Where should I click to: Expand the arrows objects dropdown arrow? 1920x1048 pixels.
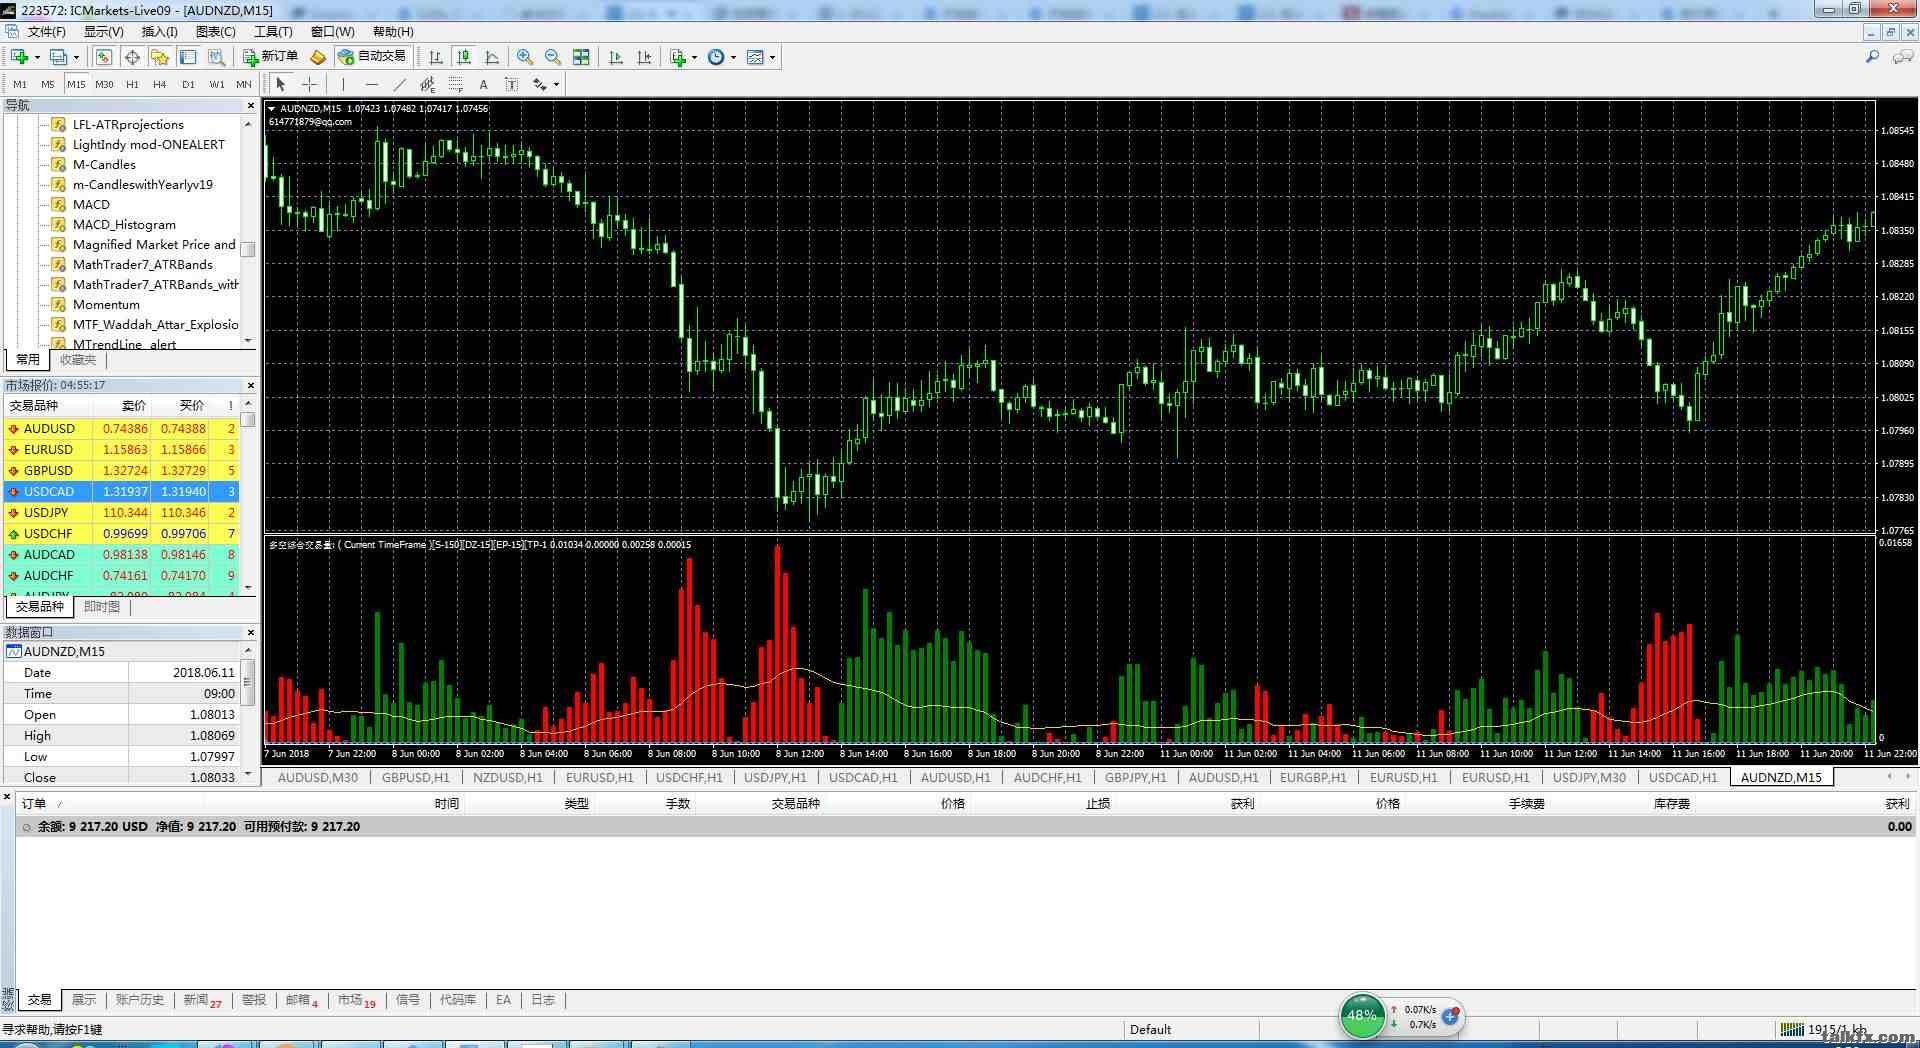(556, 84)
